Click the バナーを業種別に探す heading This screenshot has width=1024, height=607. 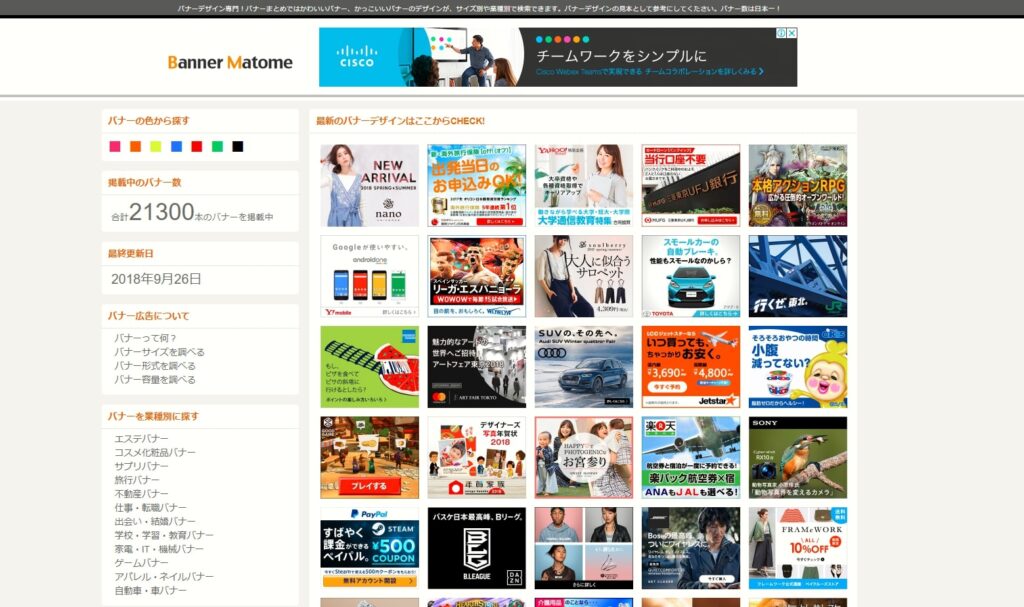tap(153, 416)
